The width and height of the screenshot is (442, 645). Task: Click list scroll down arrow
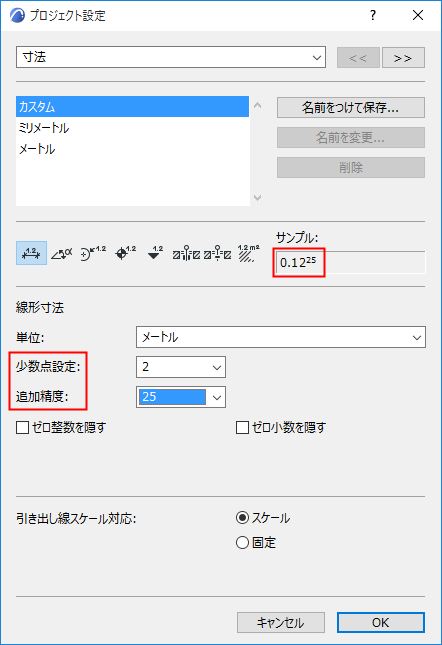pos(257,198)
